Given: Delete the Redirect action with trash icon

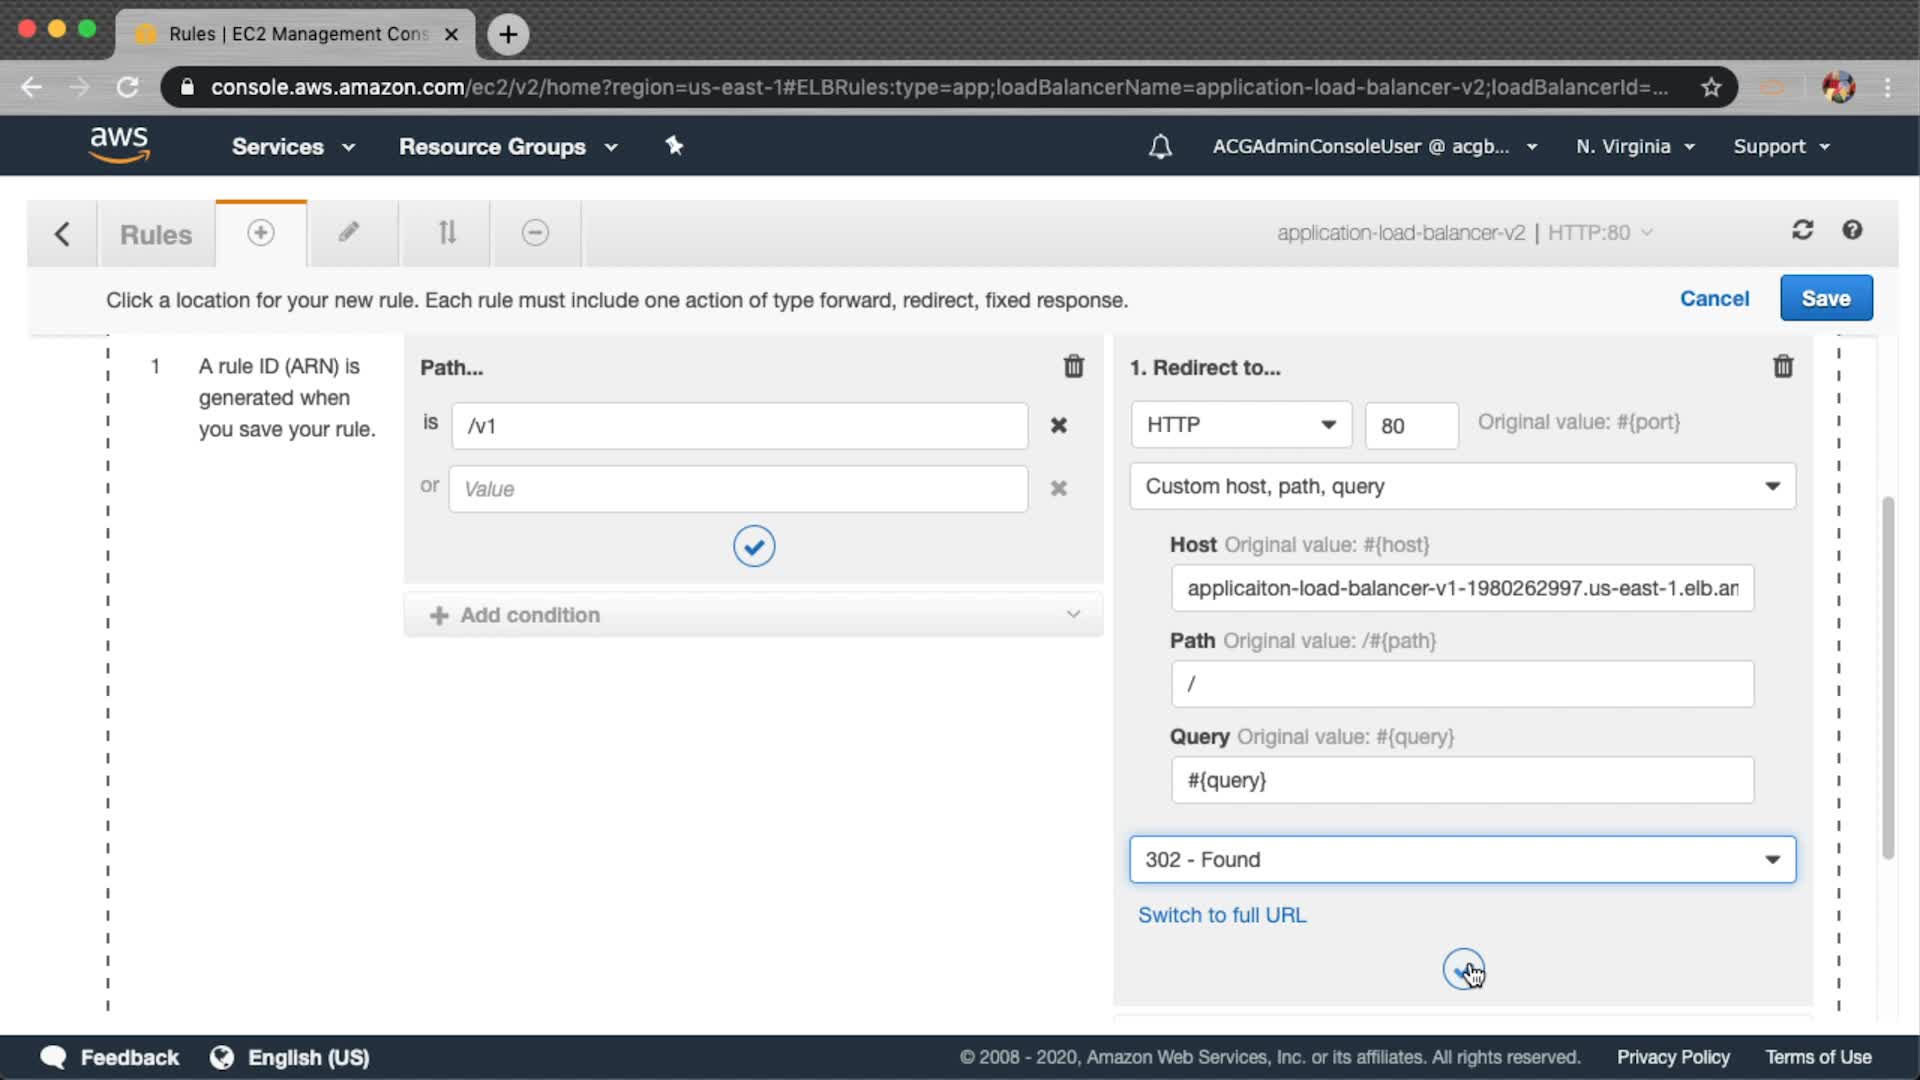Looking at the screenshot, I should point(1782,367).
